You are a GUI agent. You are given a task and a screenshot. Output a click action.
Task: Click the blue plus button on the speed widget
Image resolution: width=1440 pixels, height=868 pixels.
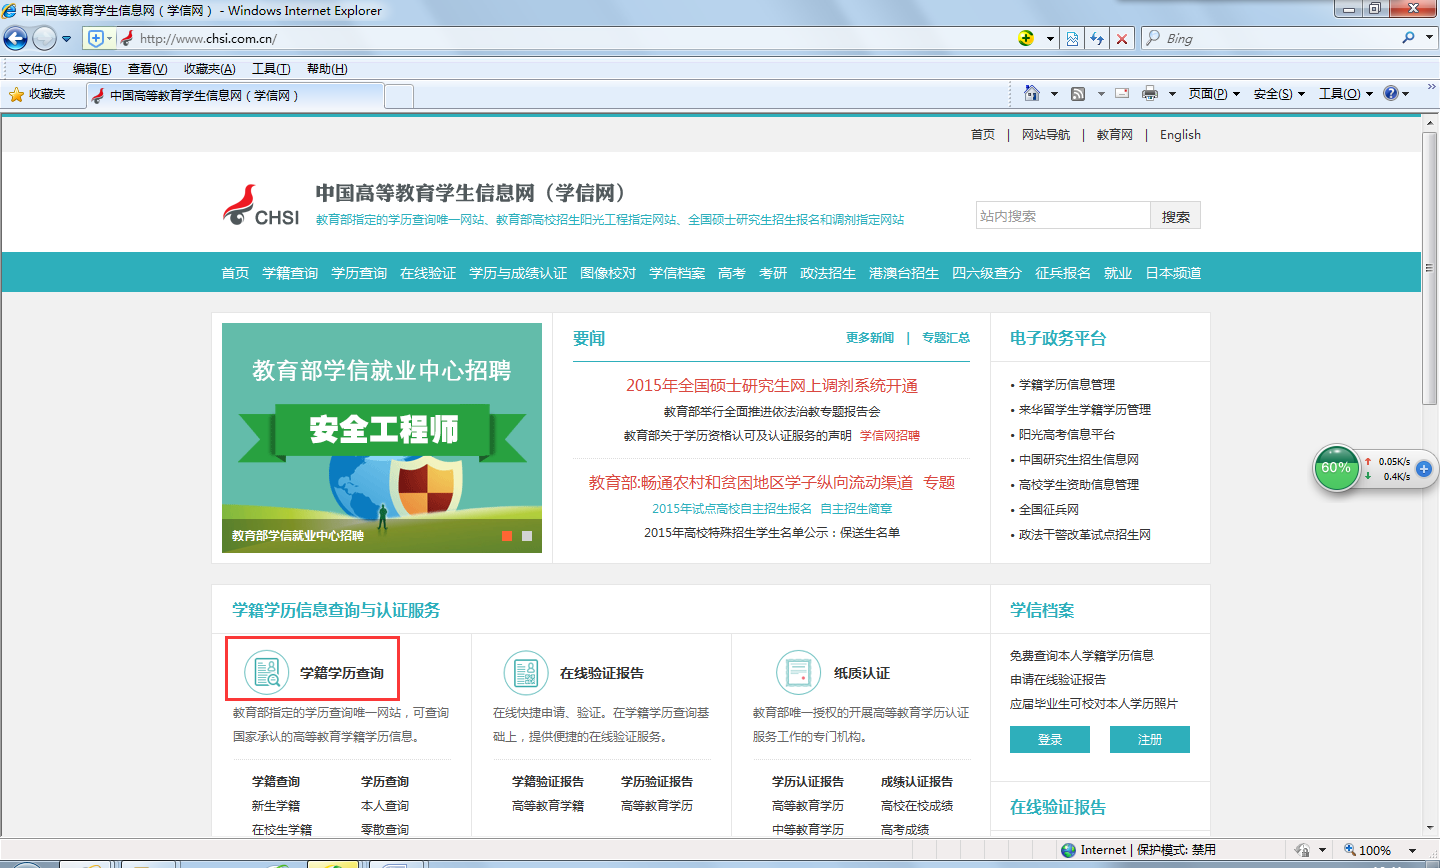tap(1424, 468)
